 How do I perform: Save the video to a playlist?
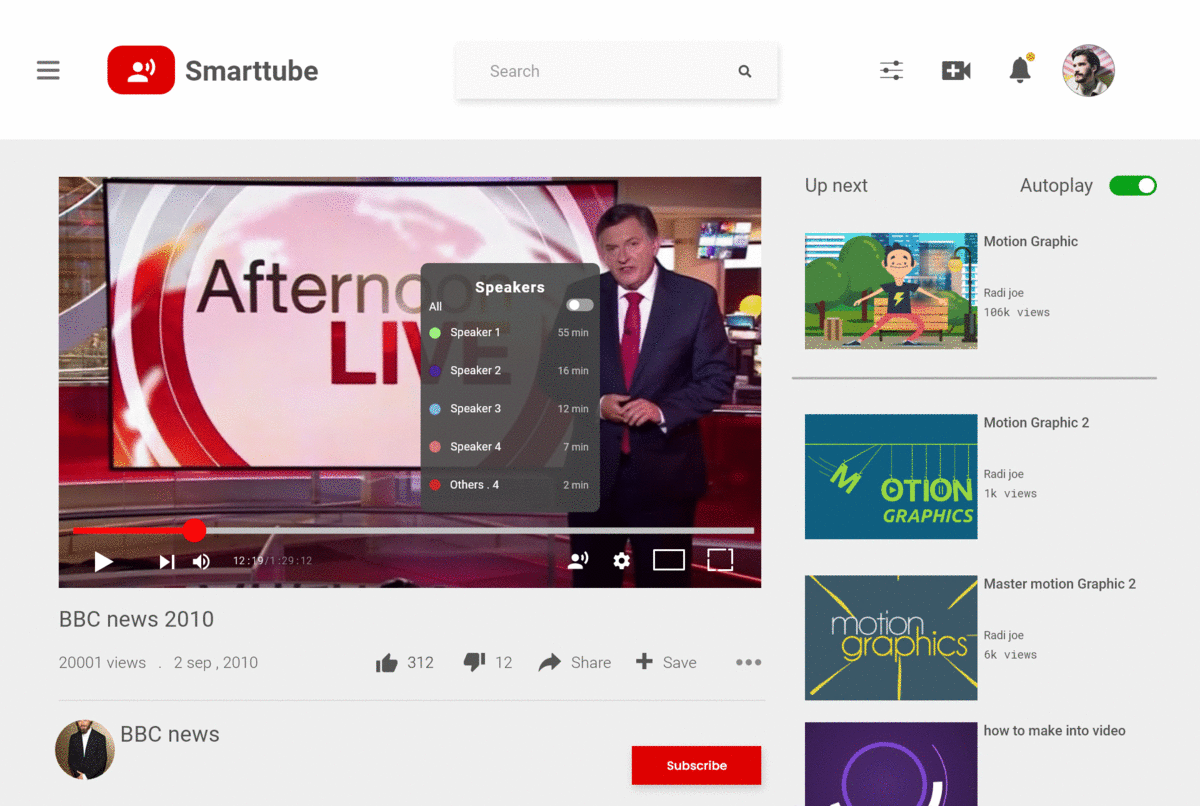point(666,662)
